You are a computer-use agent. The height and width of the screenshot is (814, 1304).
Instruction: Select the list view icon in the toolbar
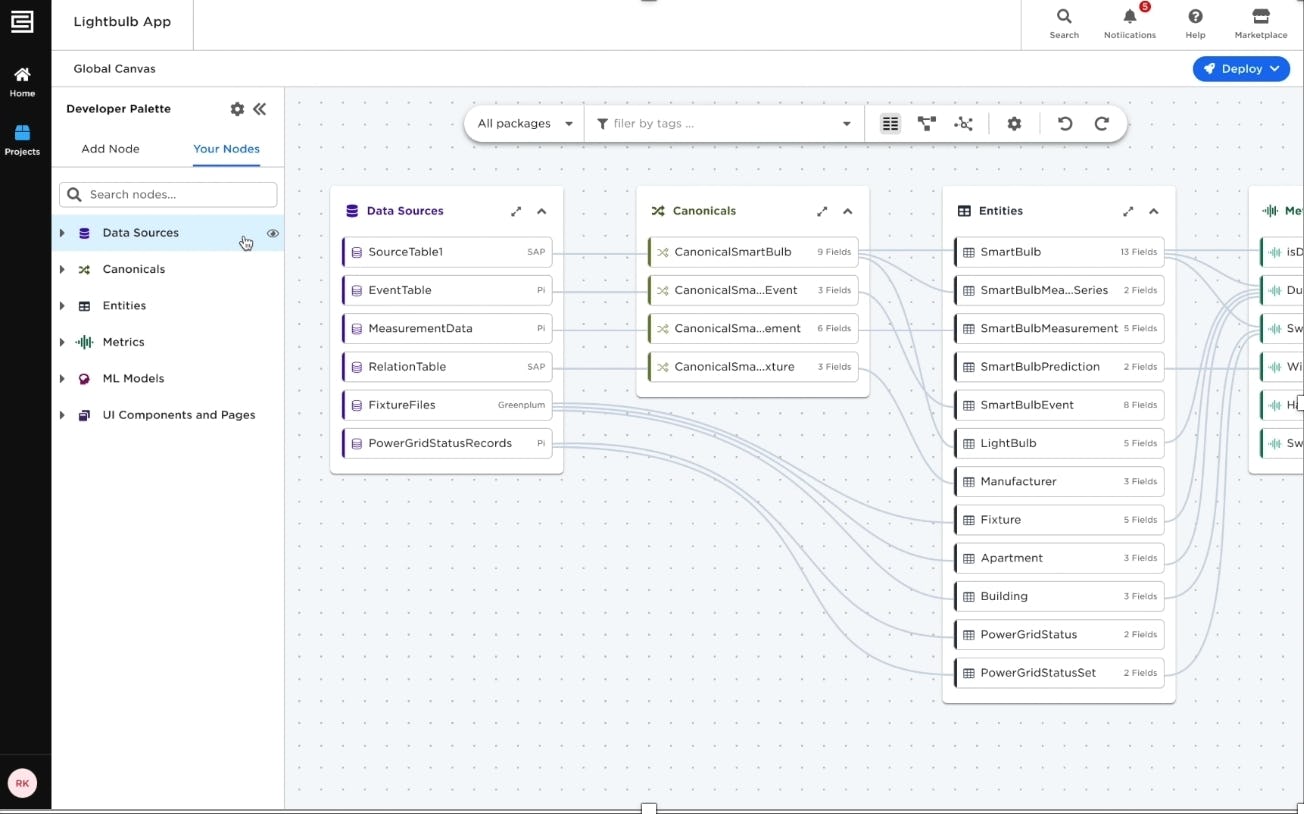click(x=890, y=123)
